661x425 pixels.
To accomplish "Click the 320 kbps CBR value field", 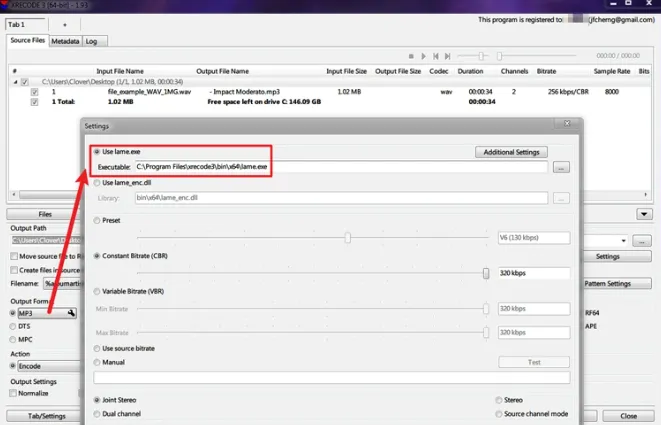I will [x=534, y=273].
